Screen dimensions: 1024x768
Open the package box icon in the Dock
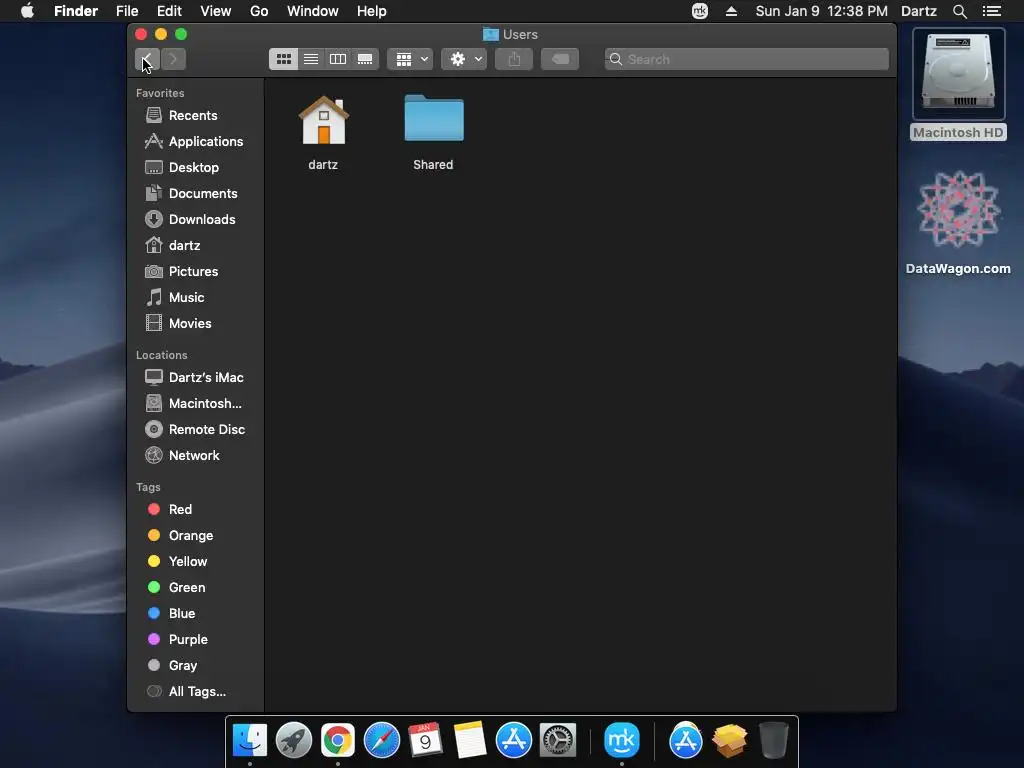pyautogui.click(x=729, y=741)
